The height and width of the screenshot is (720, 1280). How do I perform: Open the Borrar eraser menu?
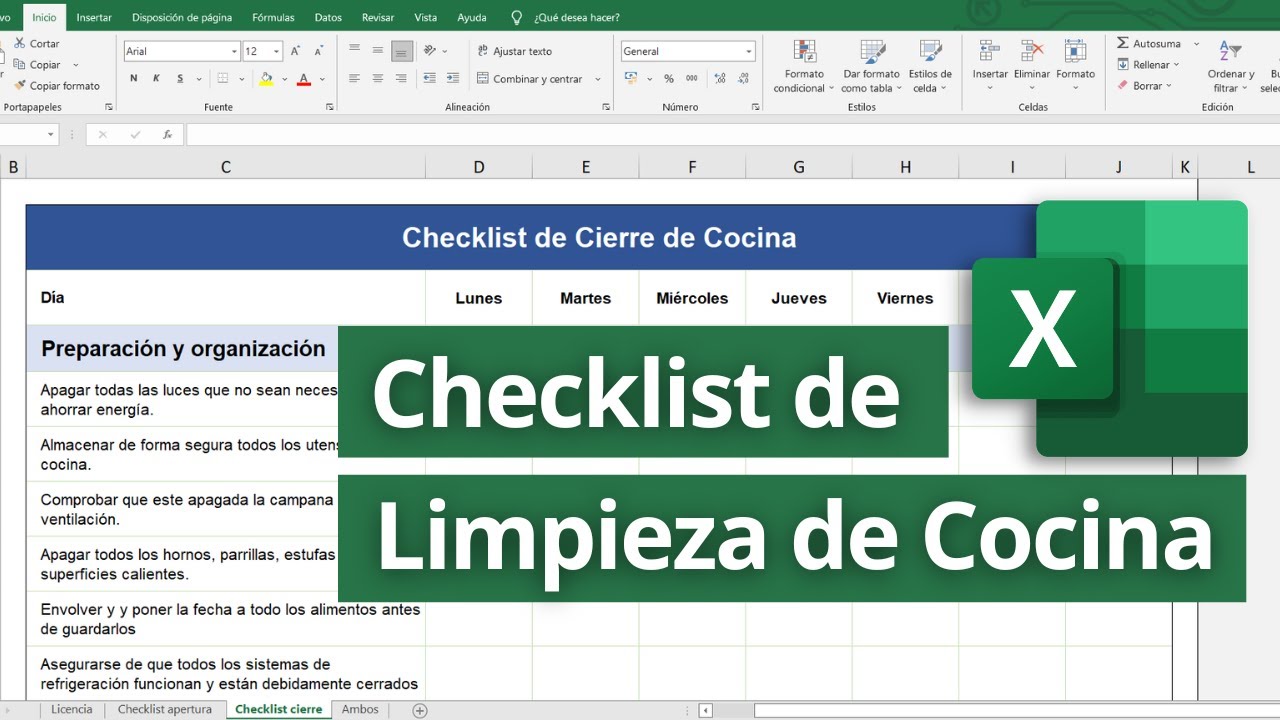1143,86
